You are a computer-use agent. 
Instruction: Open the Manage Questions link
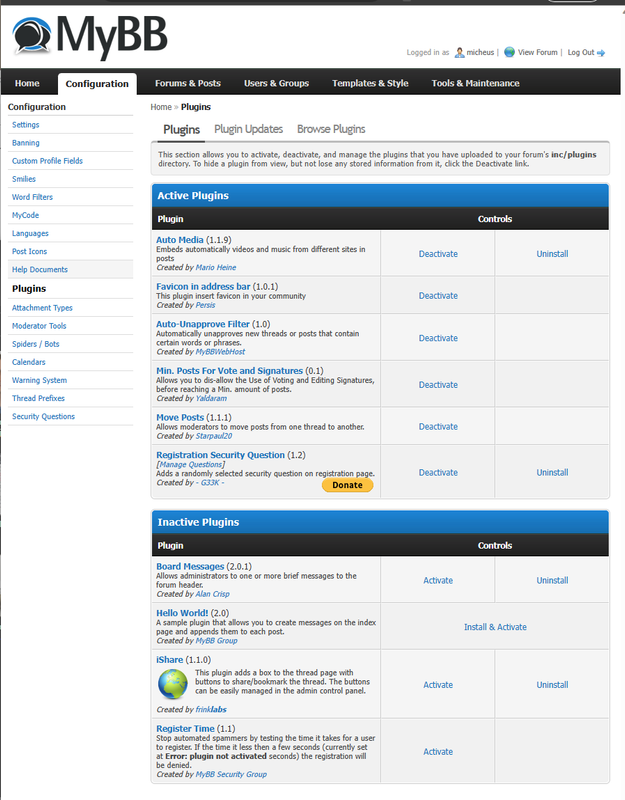(190, 464)
